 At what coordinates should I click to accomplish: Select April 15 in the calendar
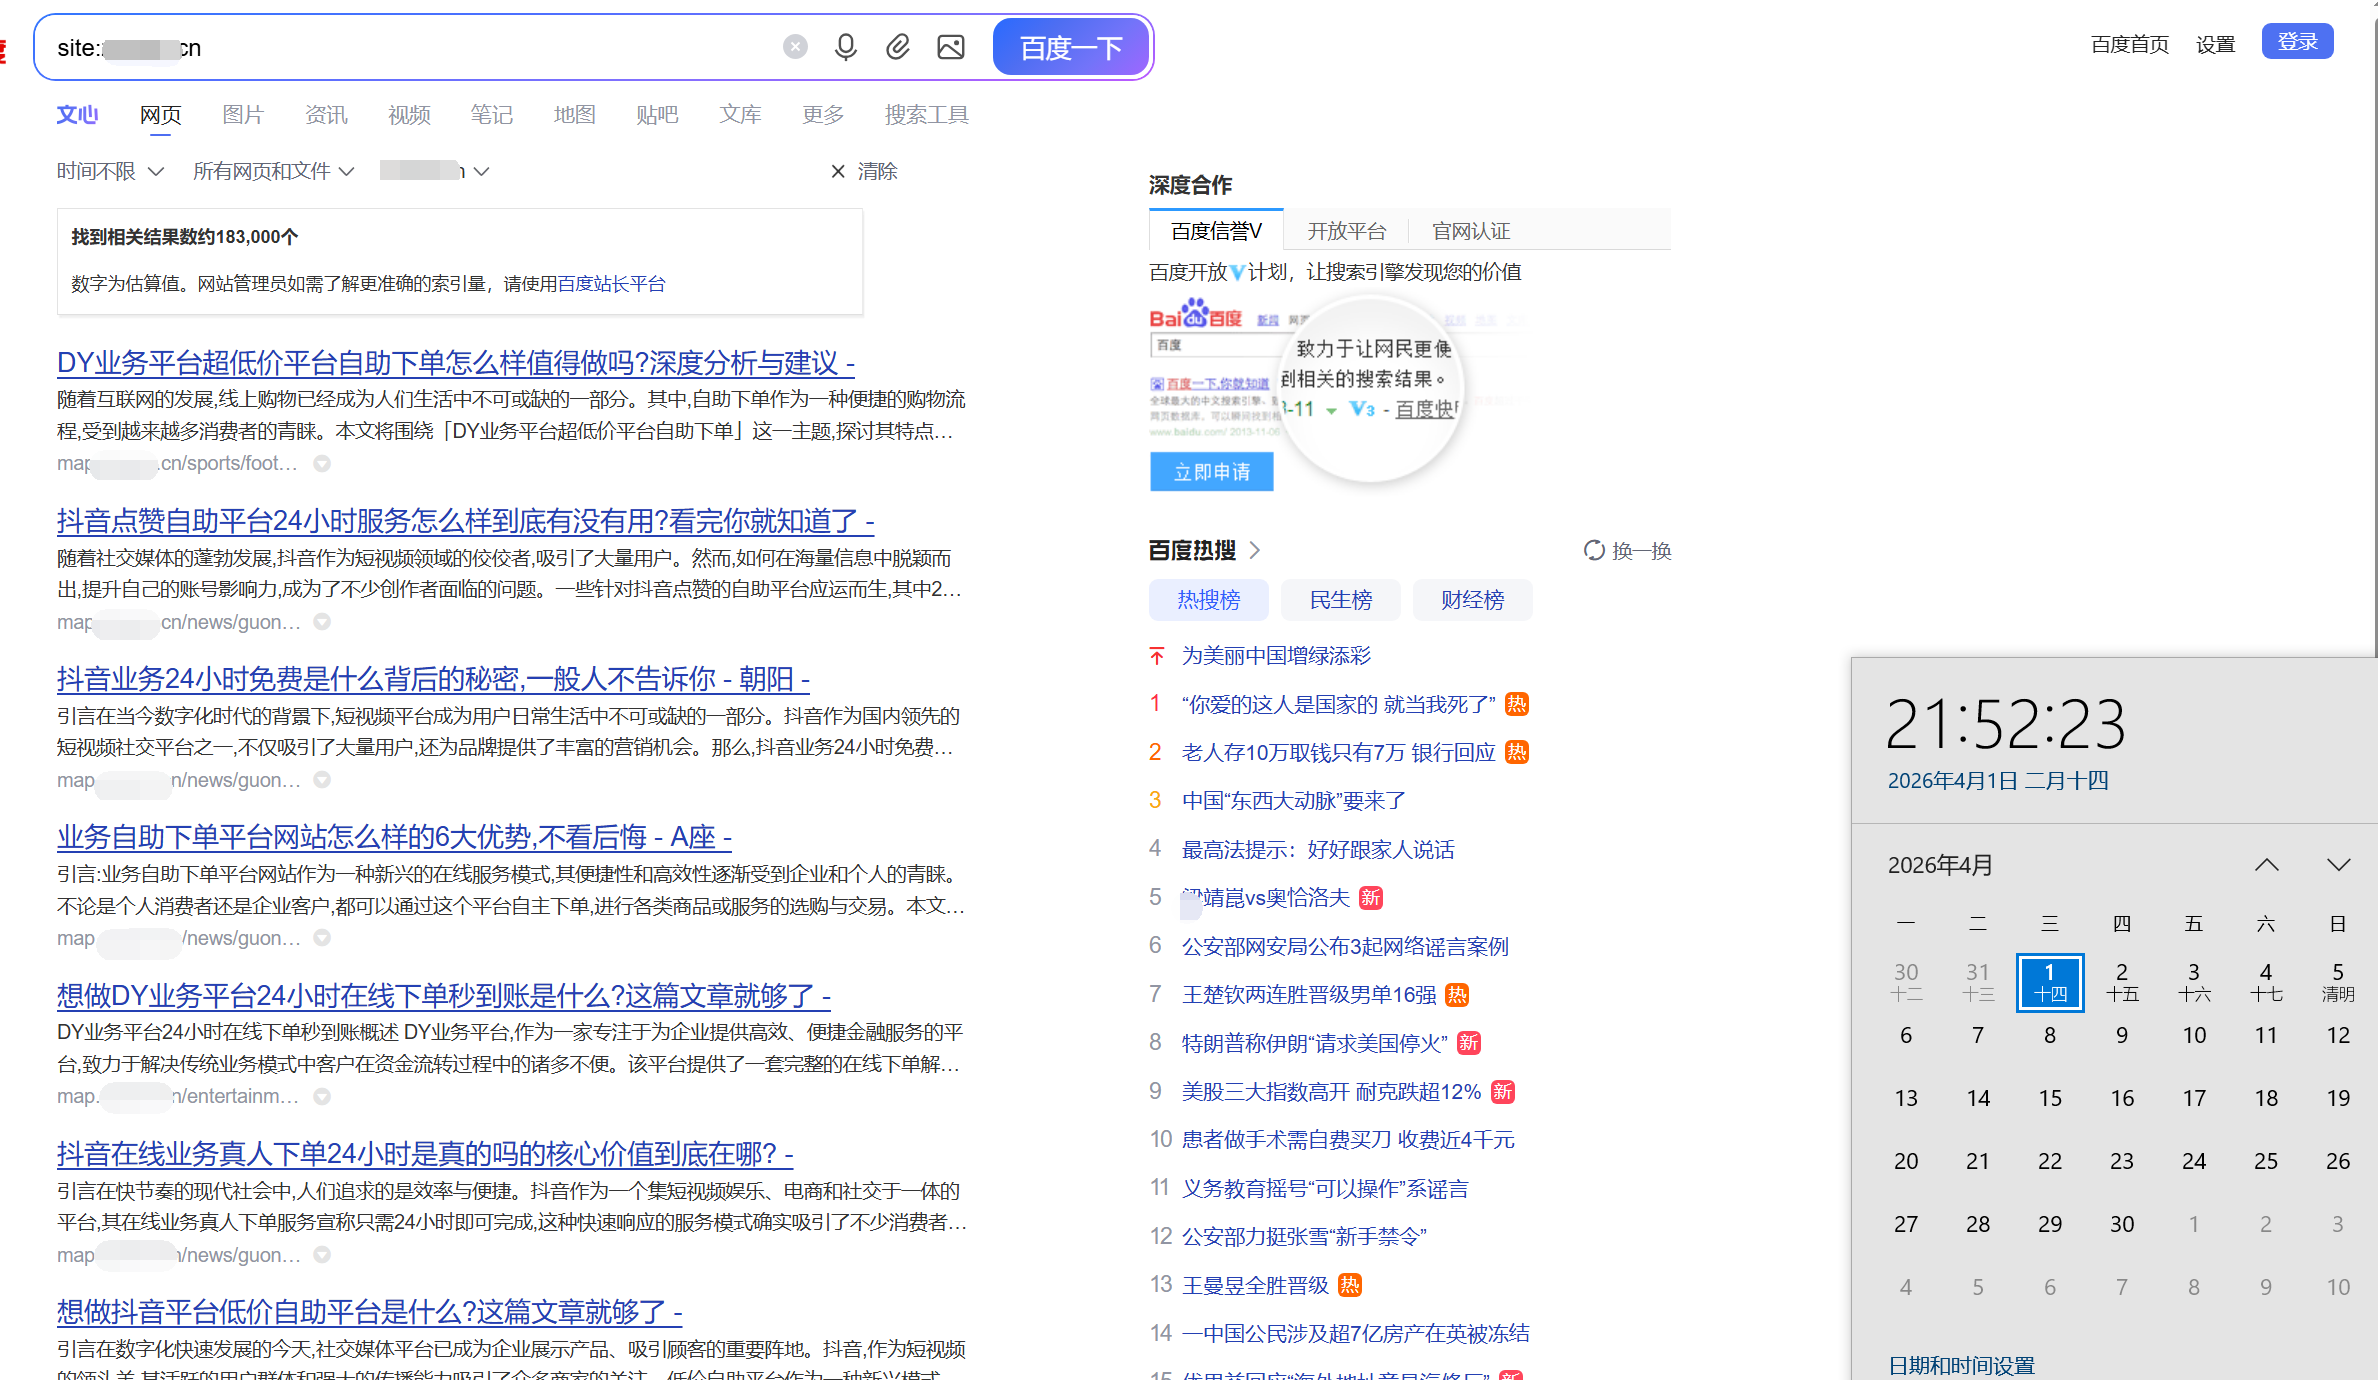2050,1097
